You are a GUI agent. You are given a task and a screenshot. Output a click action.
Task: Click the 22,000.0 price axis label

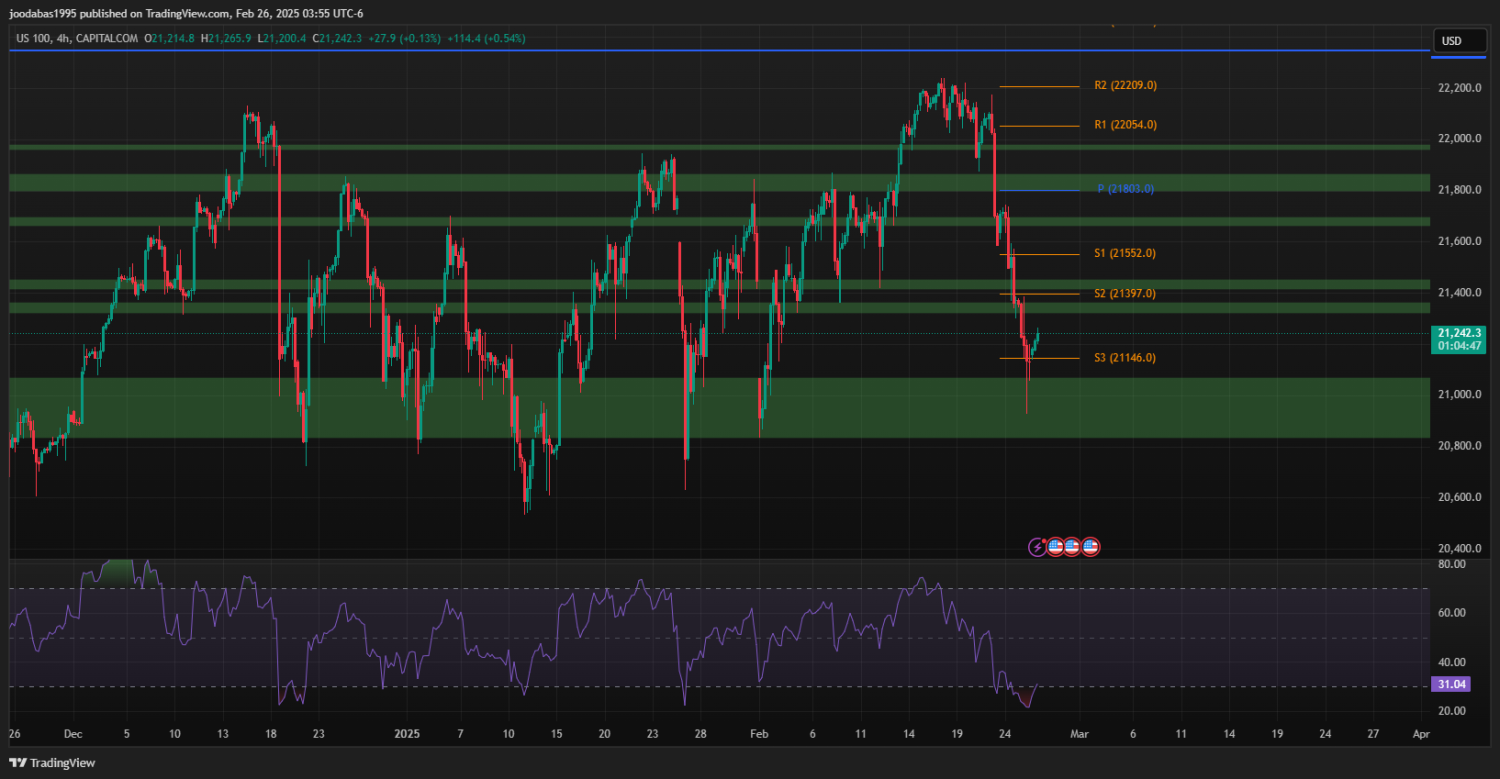pos(1459,139)
